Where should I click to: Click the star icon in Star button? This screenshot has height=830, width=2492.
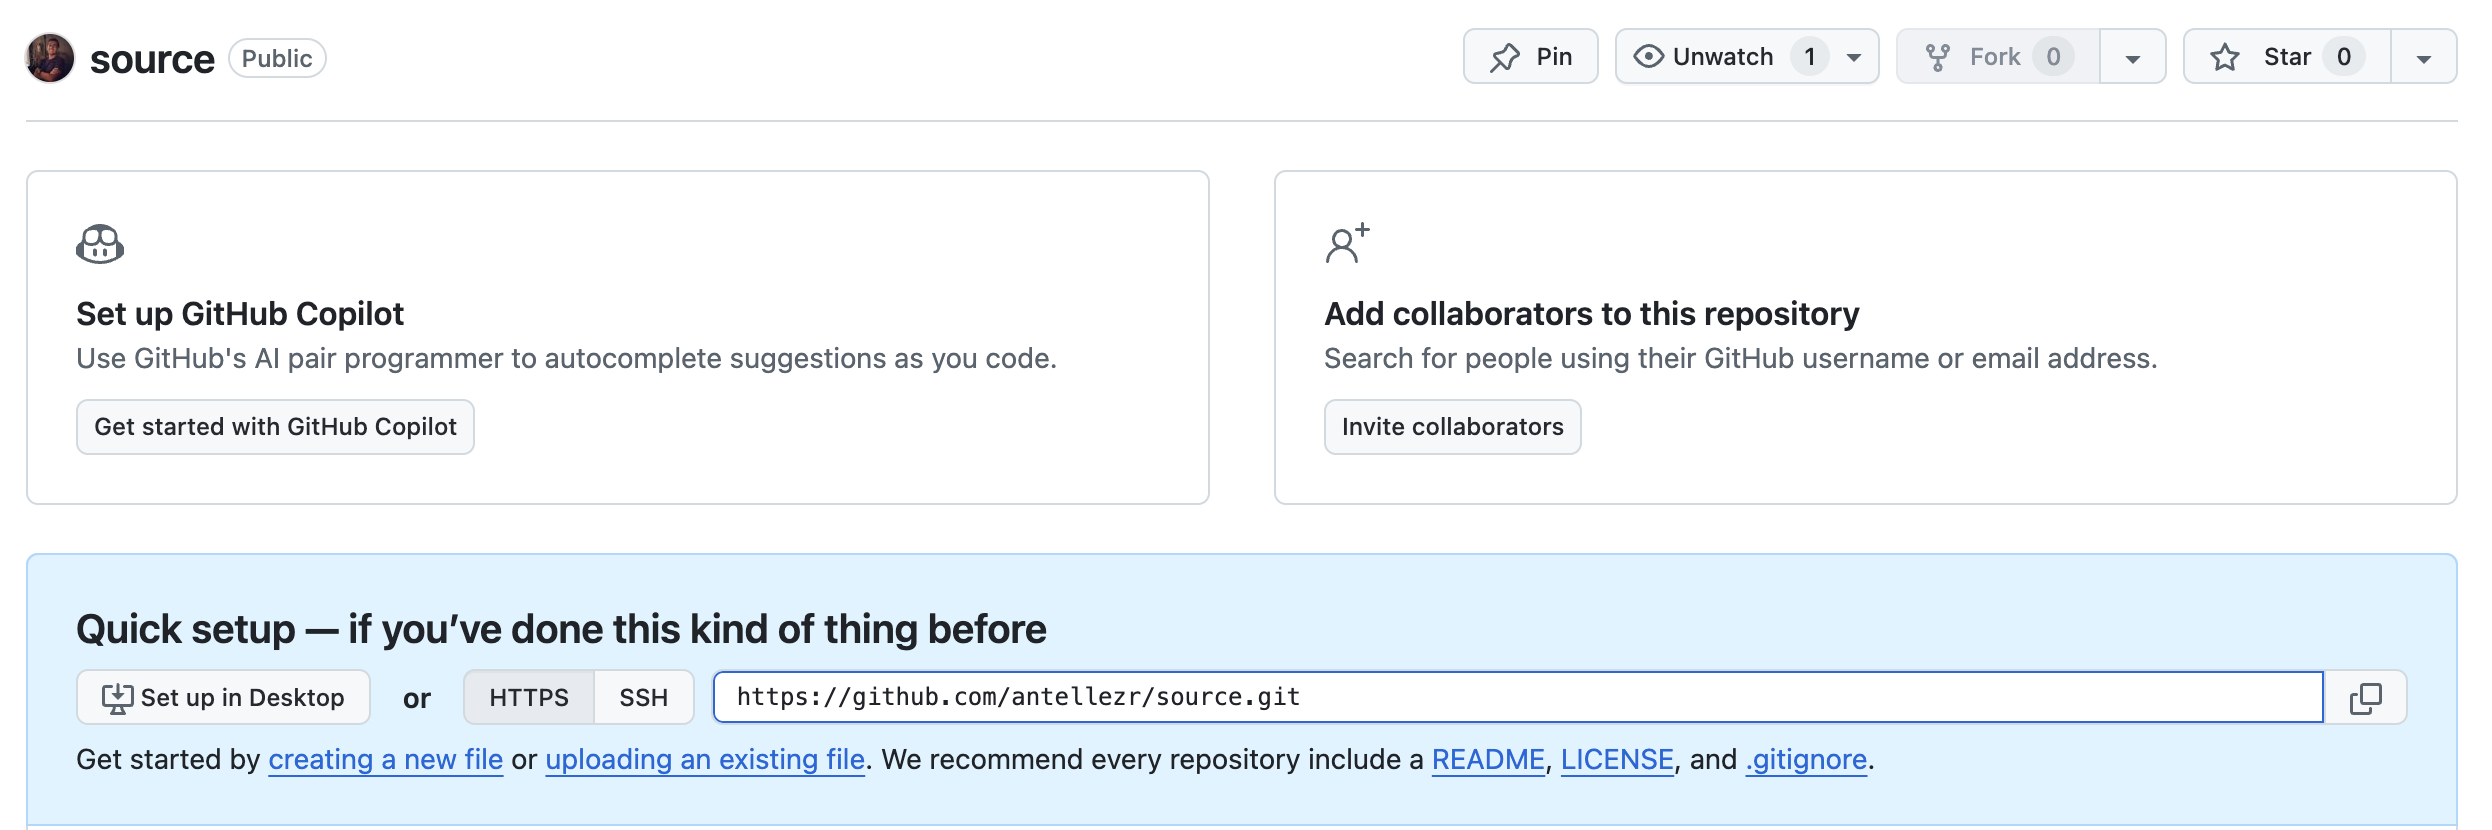pos(2225,57)
